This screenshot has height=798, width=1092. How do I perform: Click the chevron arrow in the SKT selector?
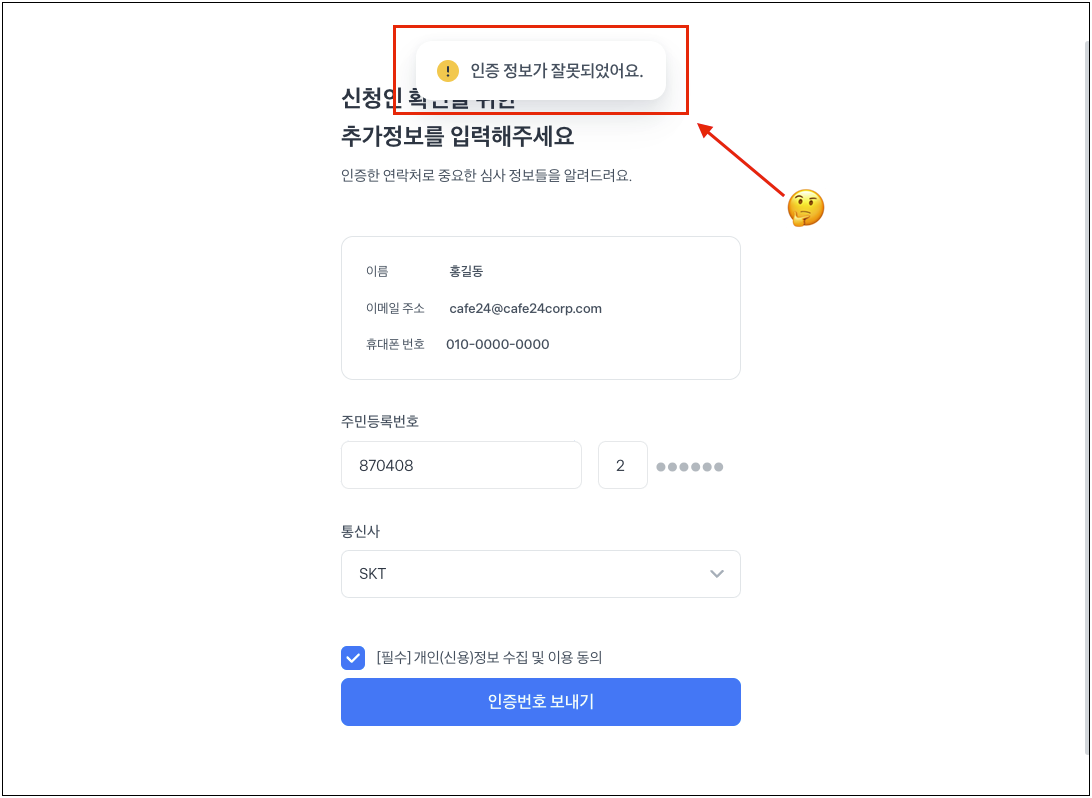(717, 574)
